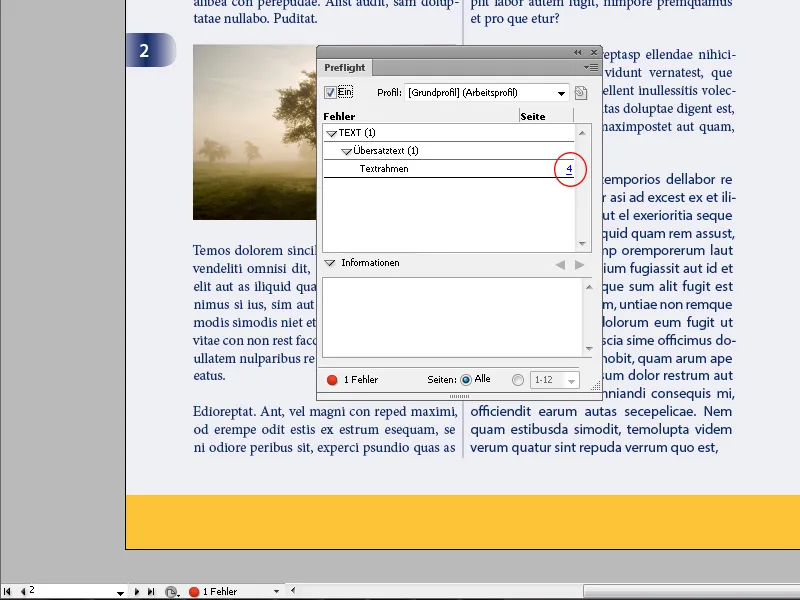Select the Textrahmen error entry

click(400, 169)
